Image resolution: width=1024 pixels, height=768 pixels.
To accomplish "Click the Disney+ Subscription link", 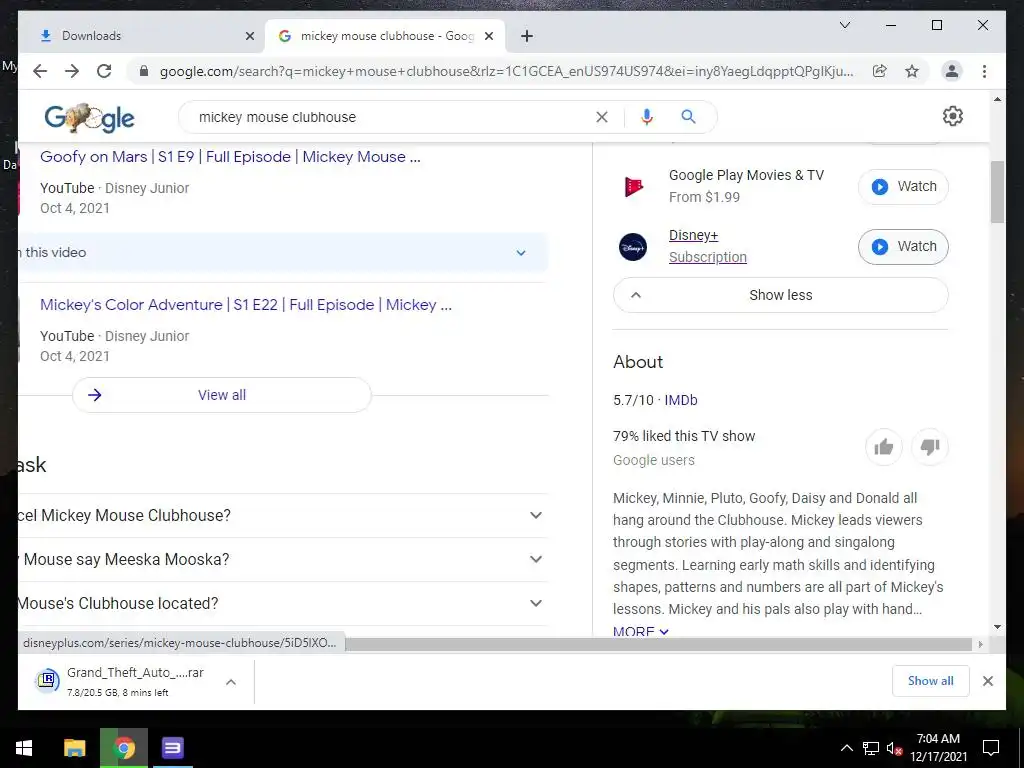I will point(707,257).
